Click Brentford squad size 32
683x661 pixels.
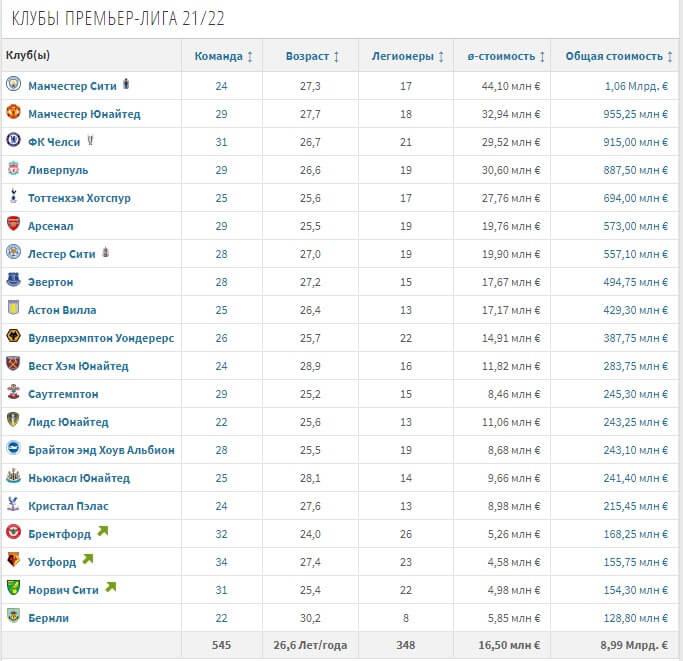tap(221, 534)
